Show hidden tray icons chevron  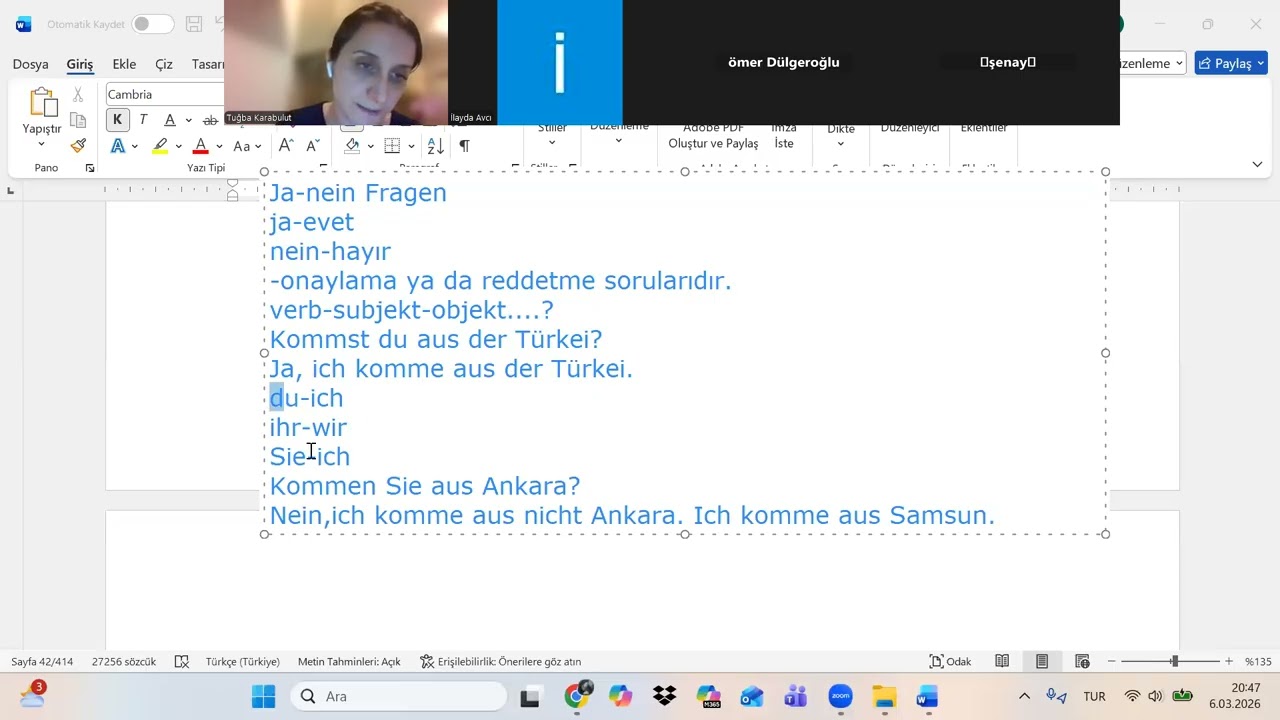click(x=1024, y=696)
